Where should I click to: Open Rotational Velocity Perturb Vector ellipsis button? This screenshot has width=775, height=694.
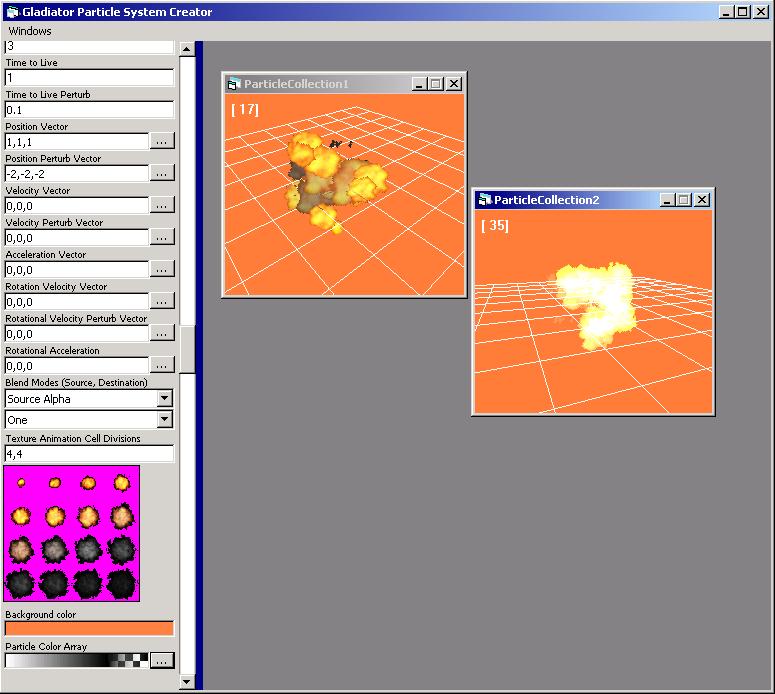[x=162, y=333]
